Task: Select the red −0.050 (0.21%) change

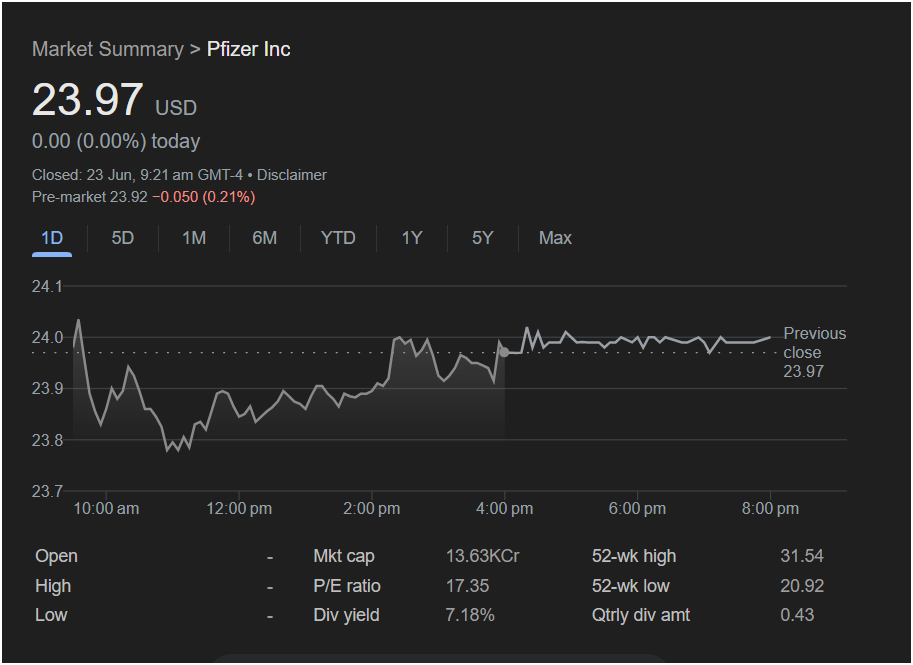Action: point(204,197)
